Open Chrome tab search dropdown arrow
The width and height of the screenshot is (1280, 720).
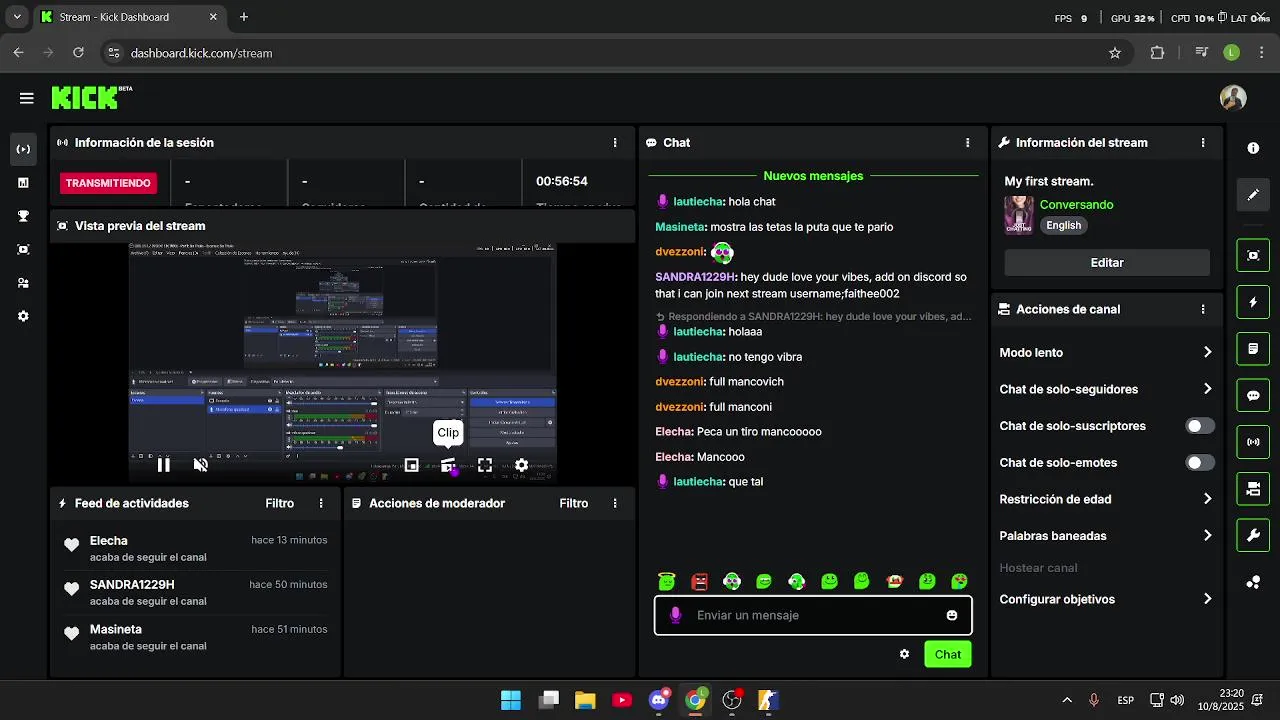point(17,17)
